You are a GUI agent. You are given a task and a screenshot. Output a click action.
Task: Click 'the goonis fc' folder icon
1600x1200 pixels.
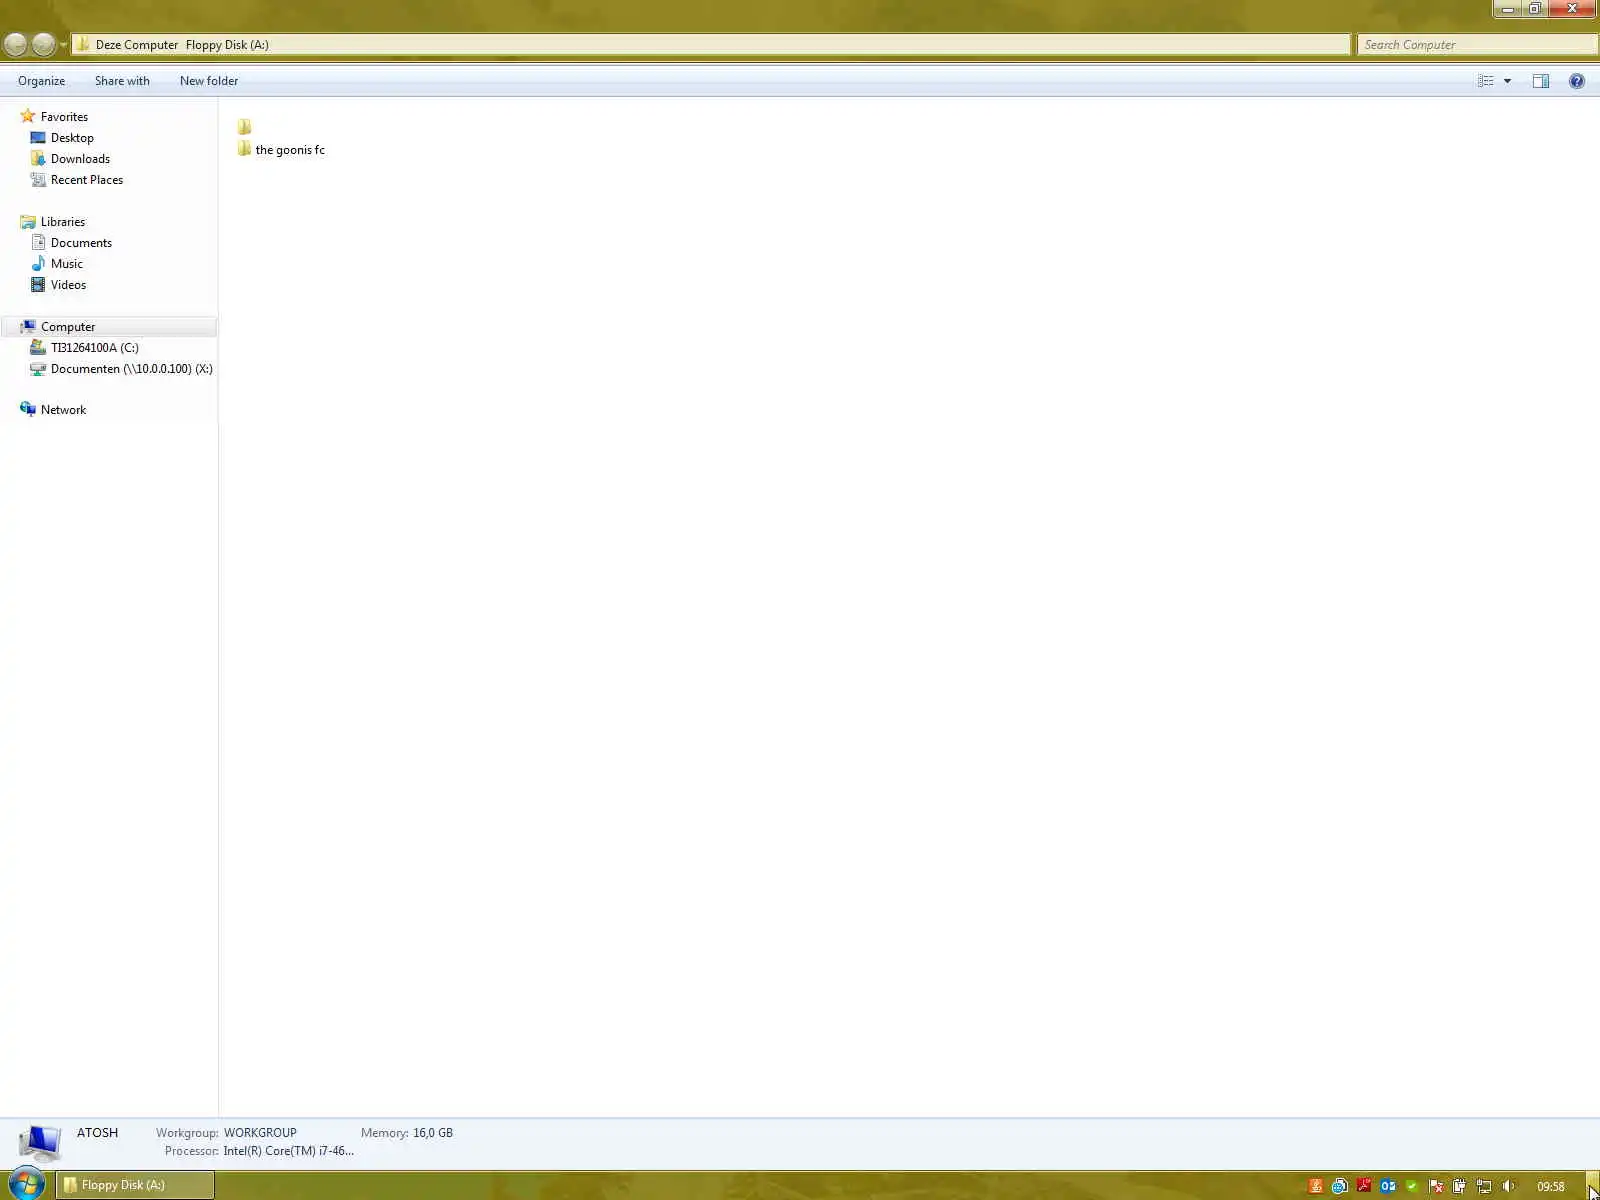(245, 149)
